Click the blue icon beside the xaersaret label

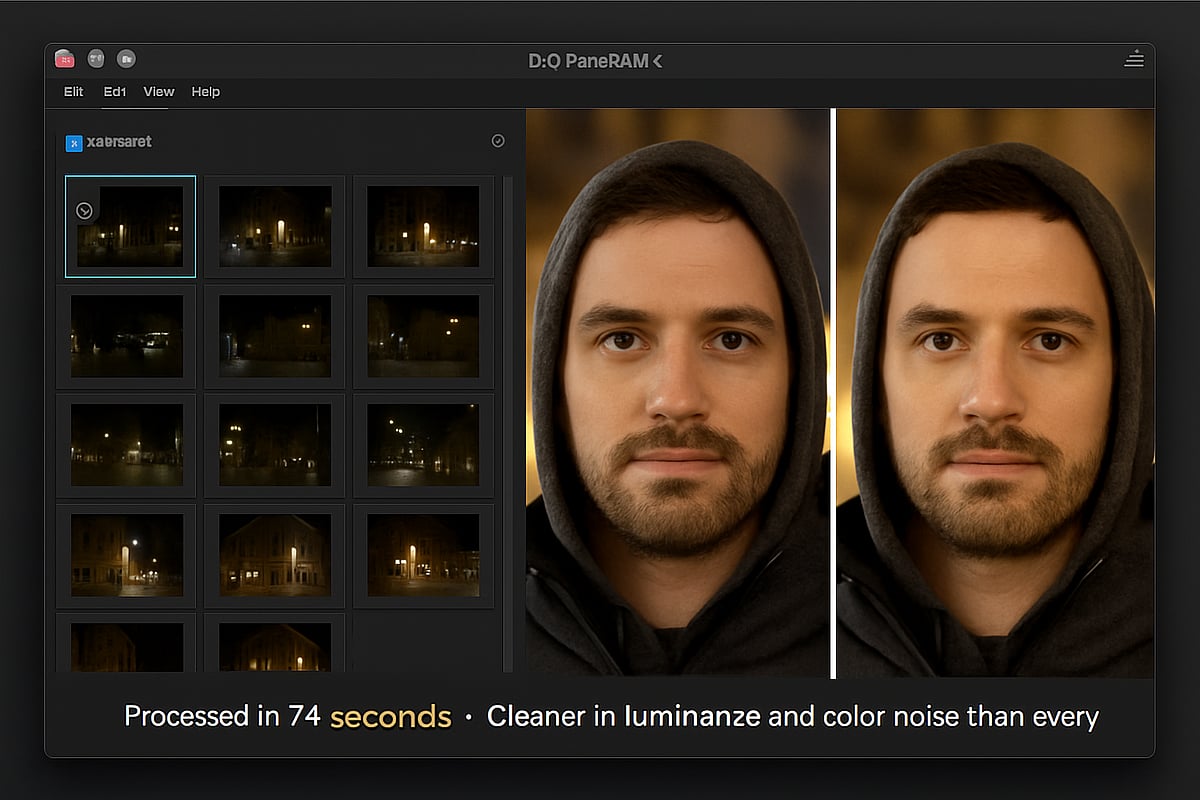73,143
